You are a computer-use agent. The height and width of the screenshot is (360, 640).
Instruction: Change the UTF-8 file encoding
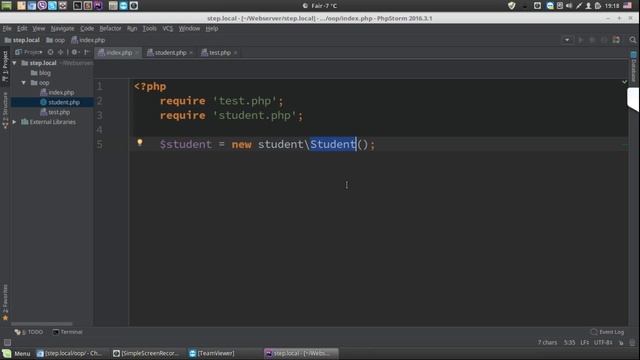pos(603,342)
